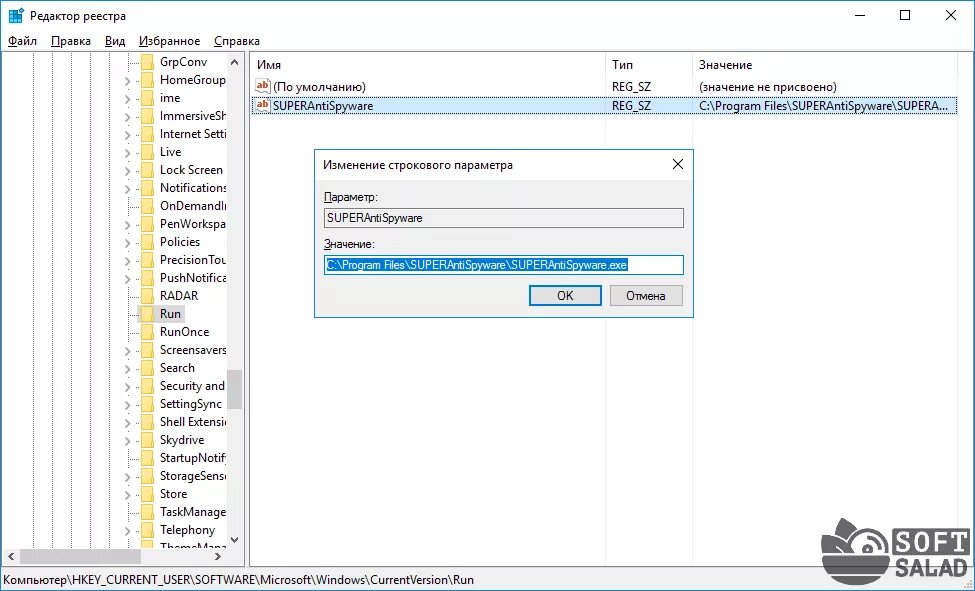
Task: Click the Skydrive folder icon
Action: 147,440
